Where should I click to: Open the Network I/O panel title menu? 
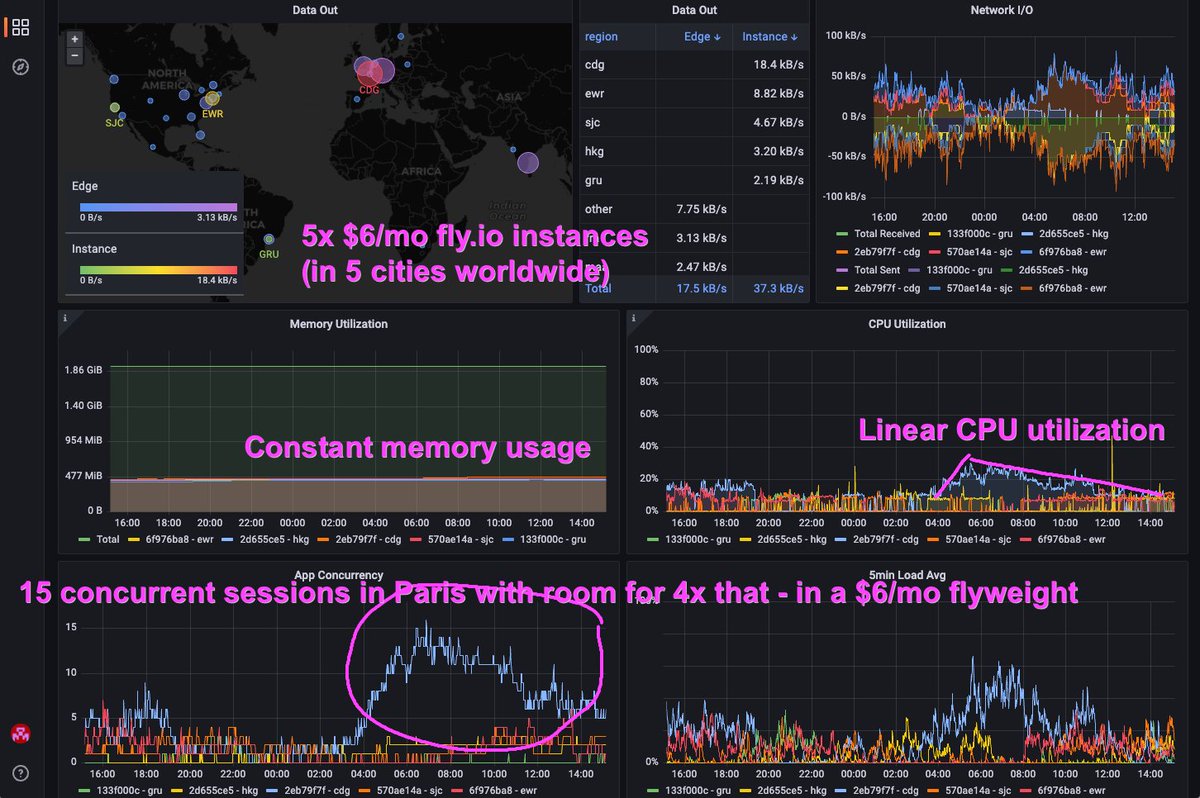pos(1001,10)
